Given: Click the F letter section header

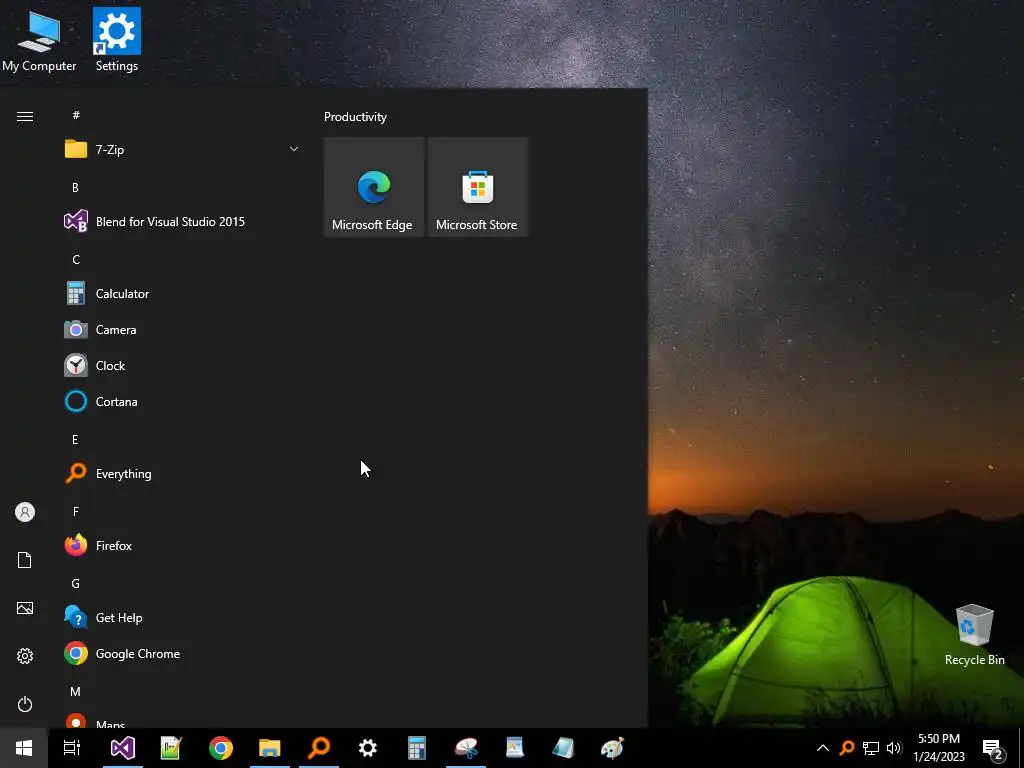Looking at the screenshot, I should [x=75, y=511].
